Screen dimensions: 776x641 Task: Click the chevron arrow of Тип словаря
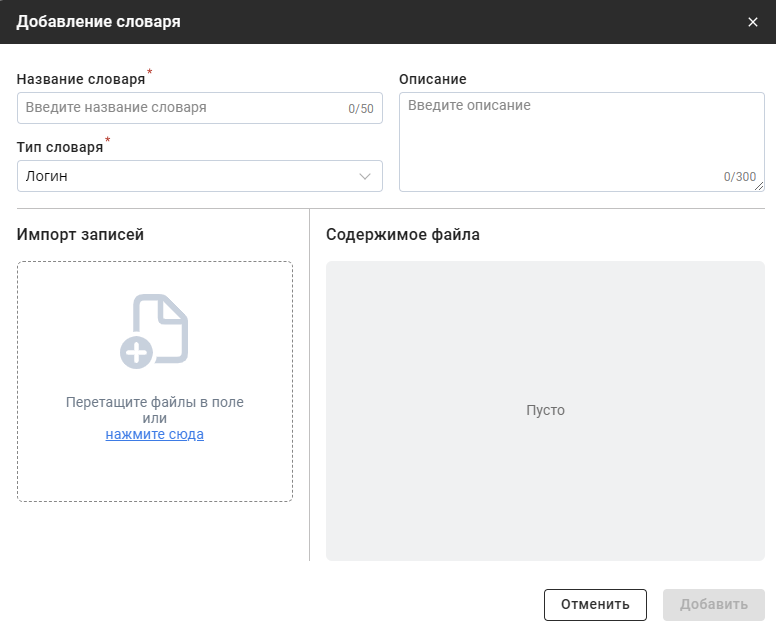[x=365, y=176]
